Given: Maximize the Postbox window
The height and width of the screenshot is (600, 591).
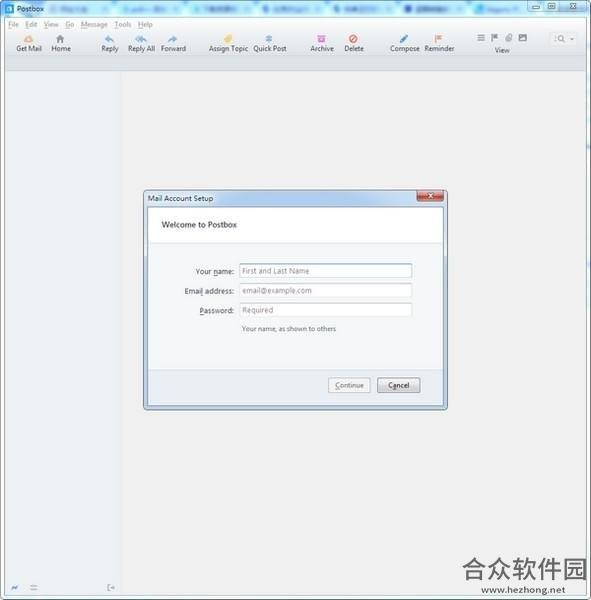Looking at the screenshot, I should pyautogui.click(x=551, y=6).
